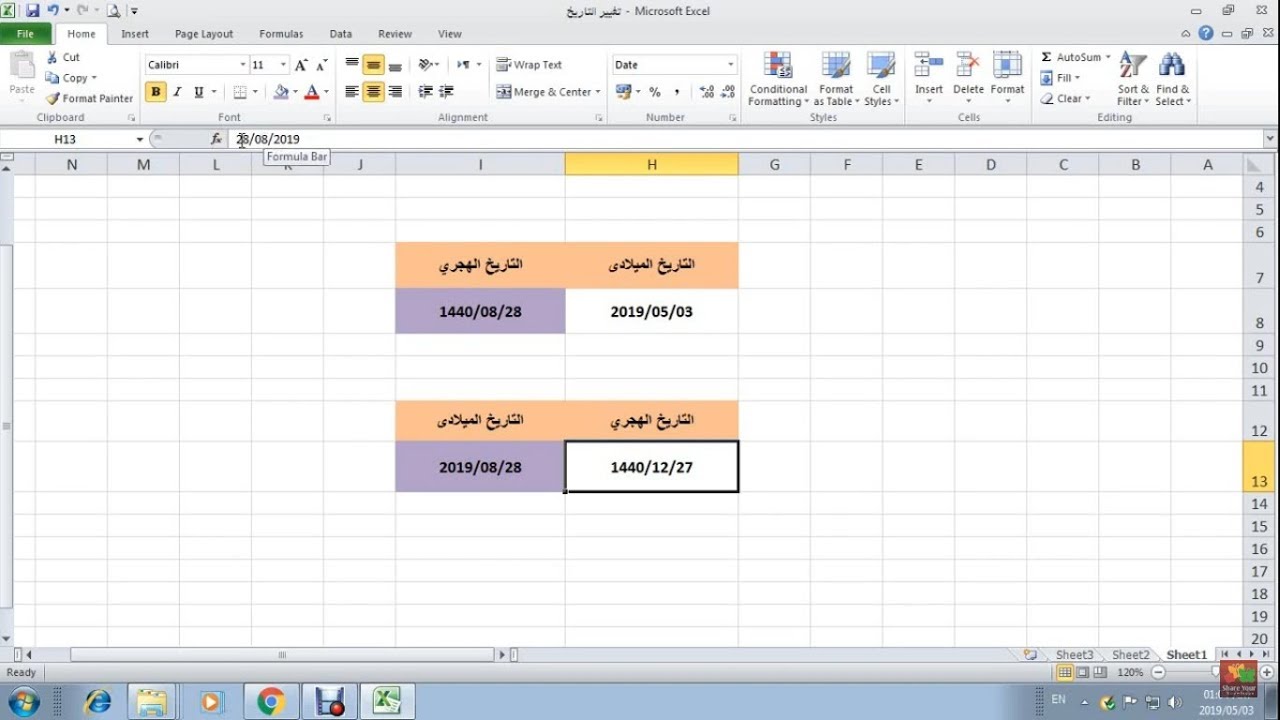Apply the red Font Color

pyautogui.click(x=312, y=92)
